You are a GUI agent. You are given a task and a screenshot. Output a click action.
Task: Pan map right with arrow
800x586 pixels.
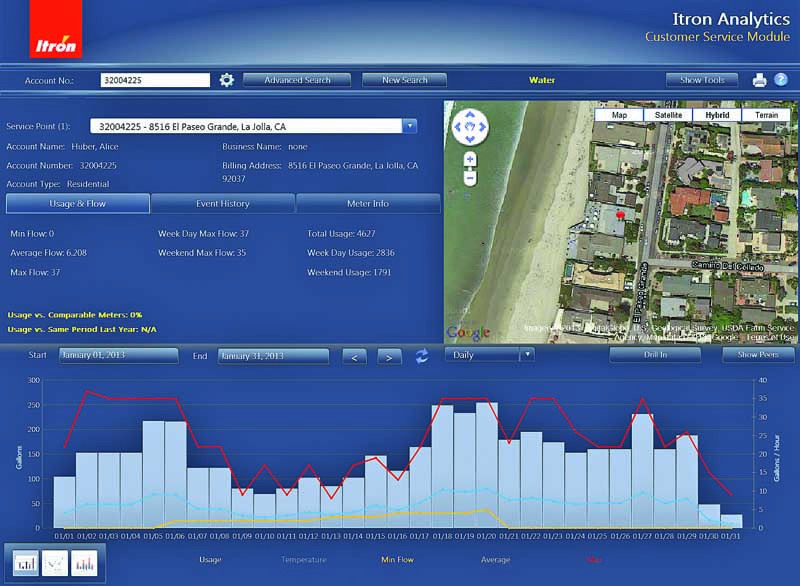483,126
